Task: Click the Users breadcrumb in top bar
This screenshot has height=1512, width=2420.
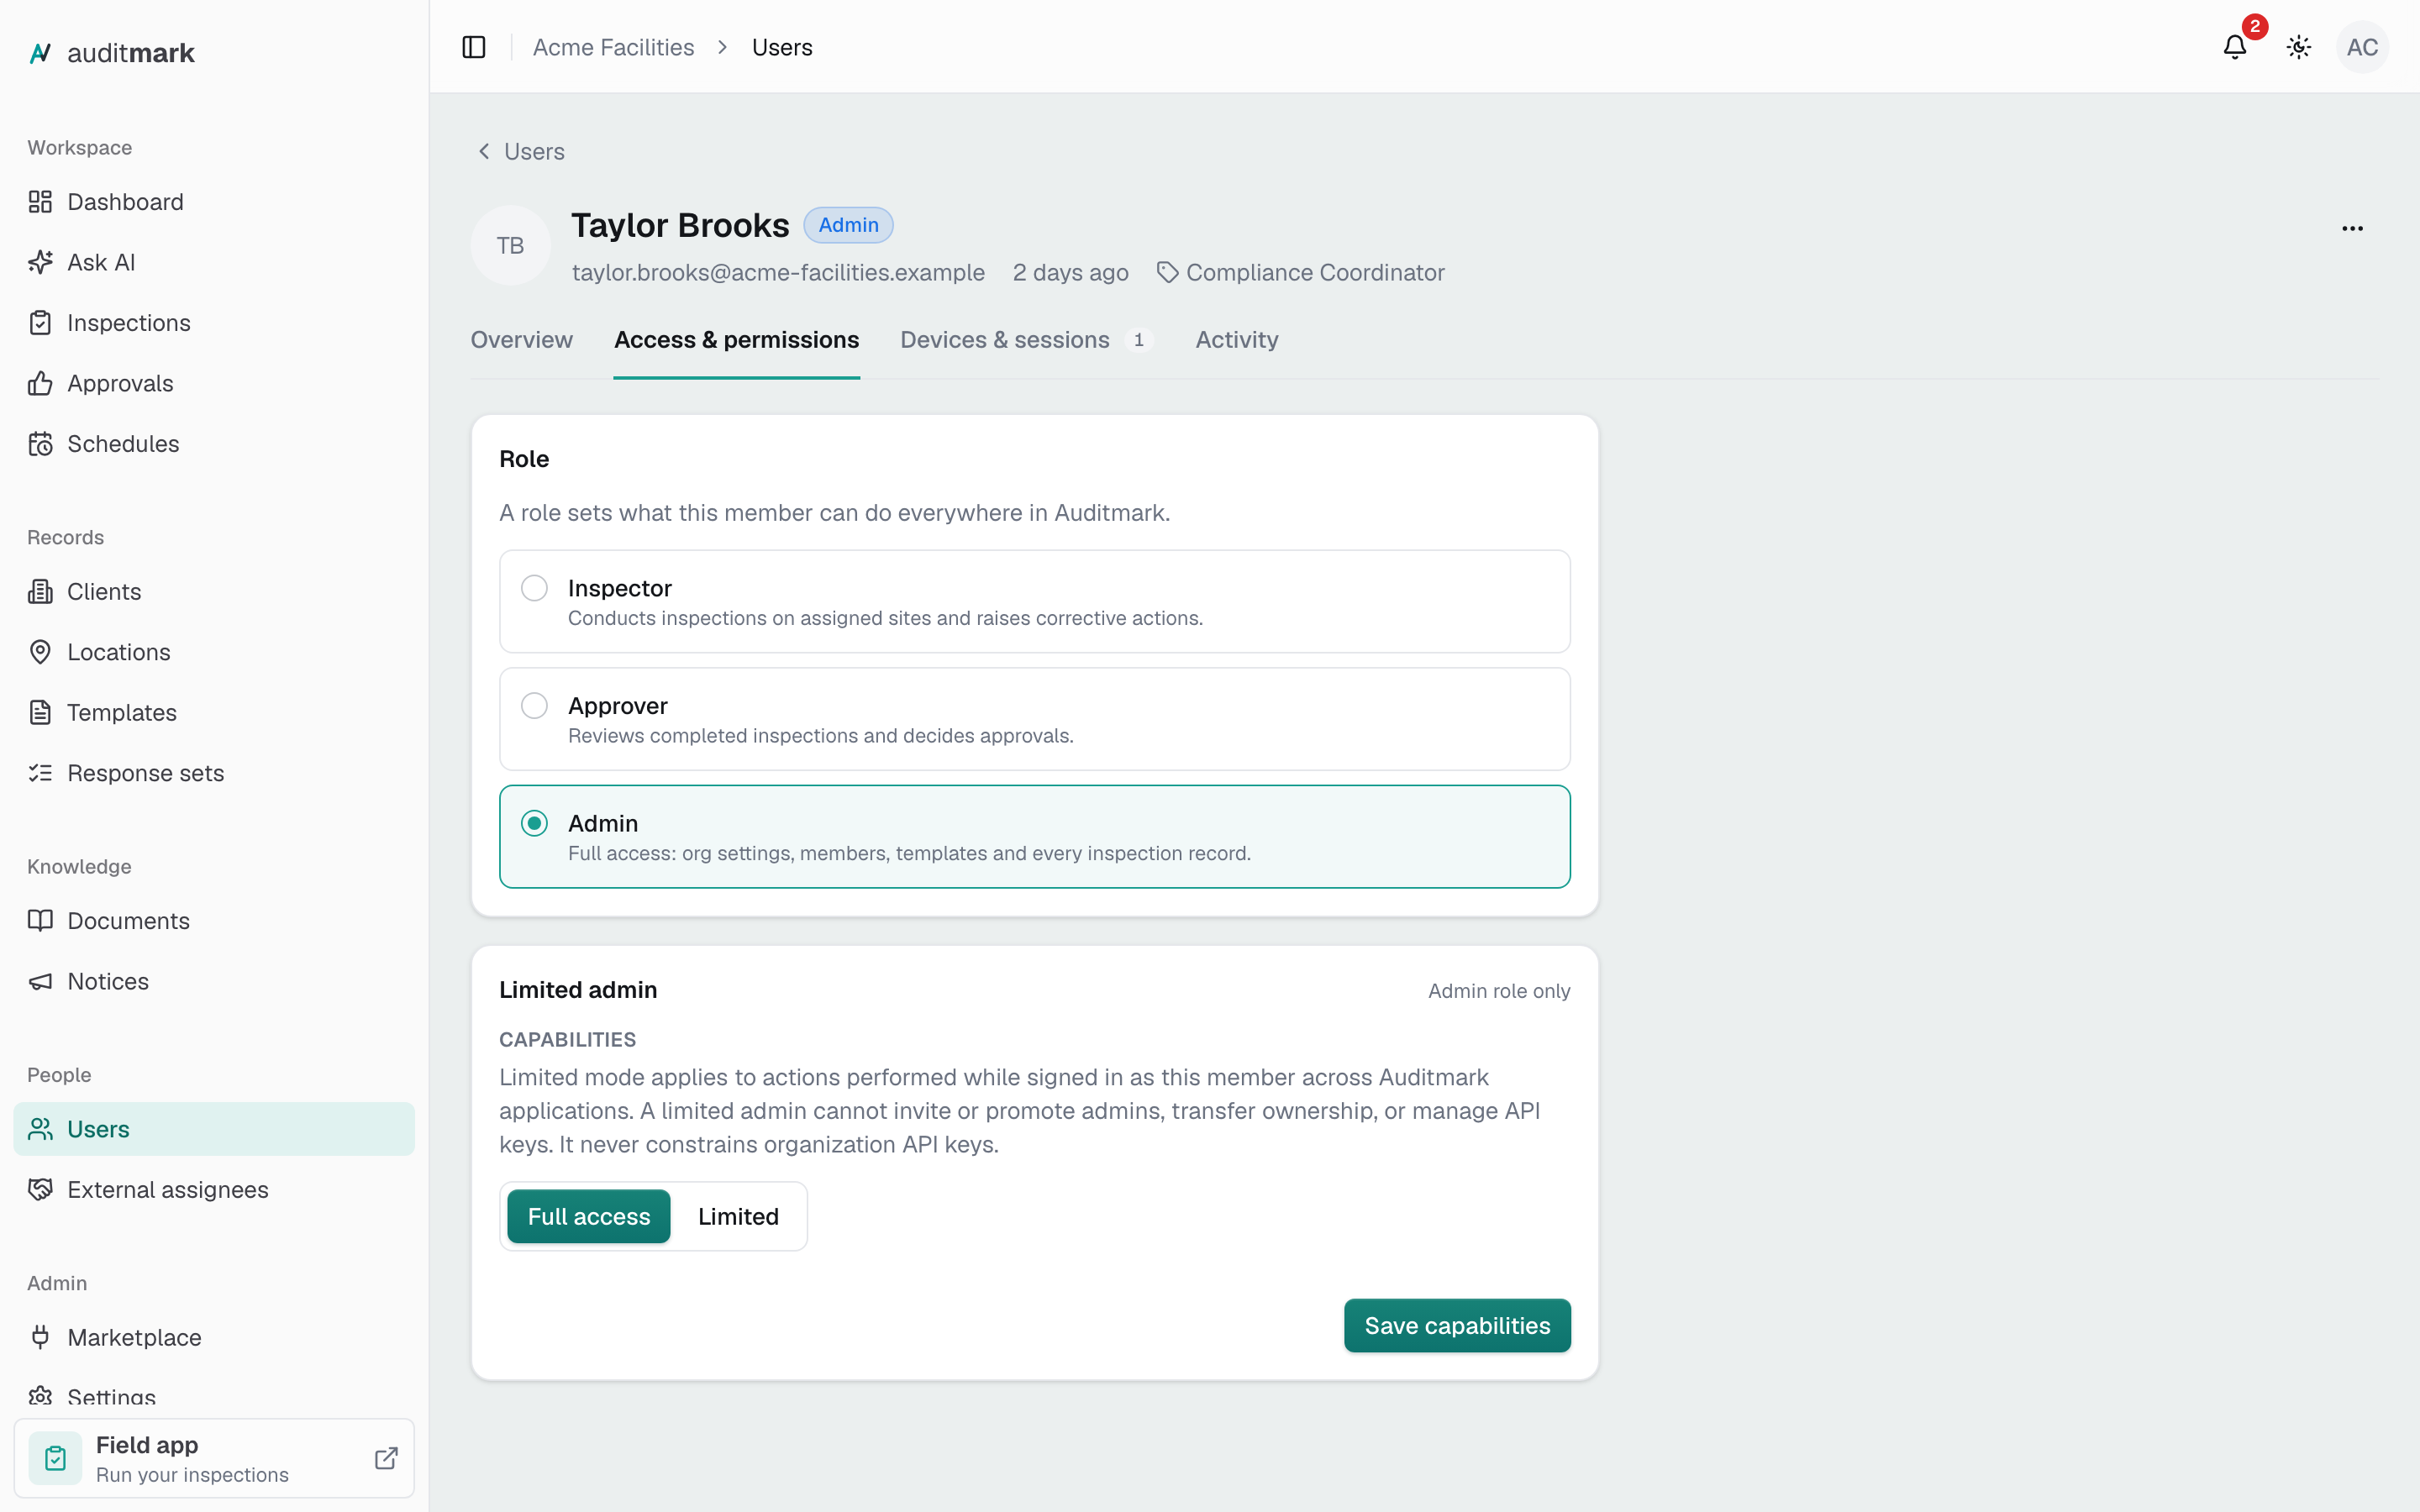Action: 782,47
